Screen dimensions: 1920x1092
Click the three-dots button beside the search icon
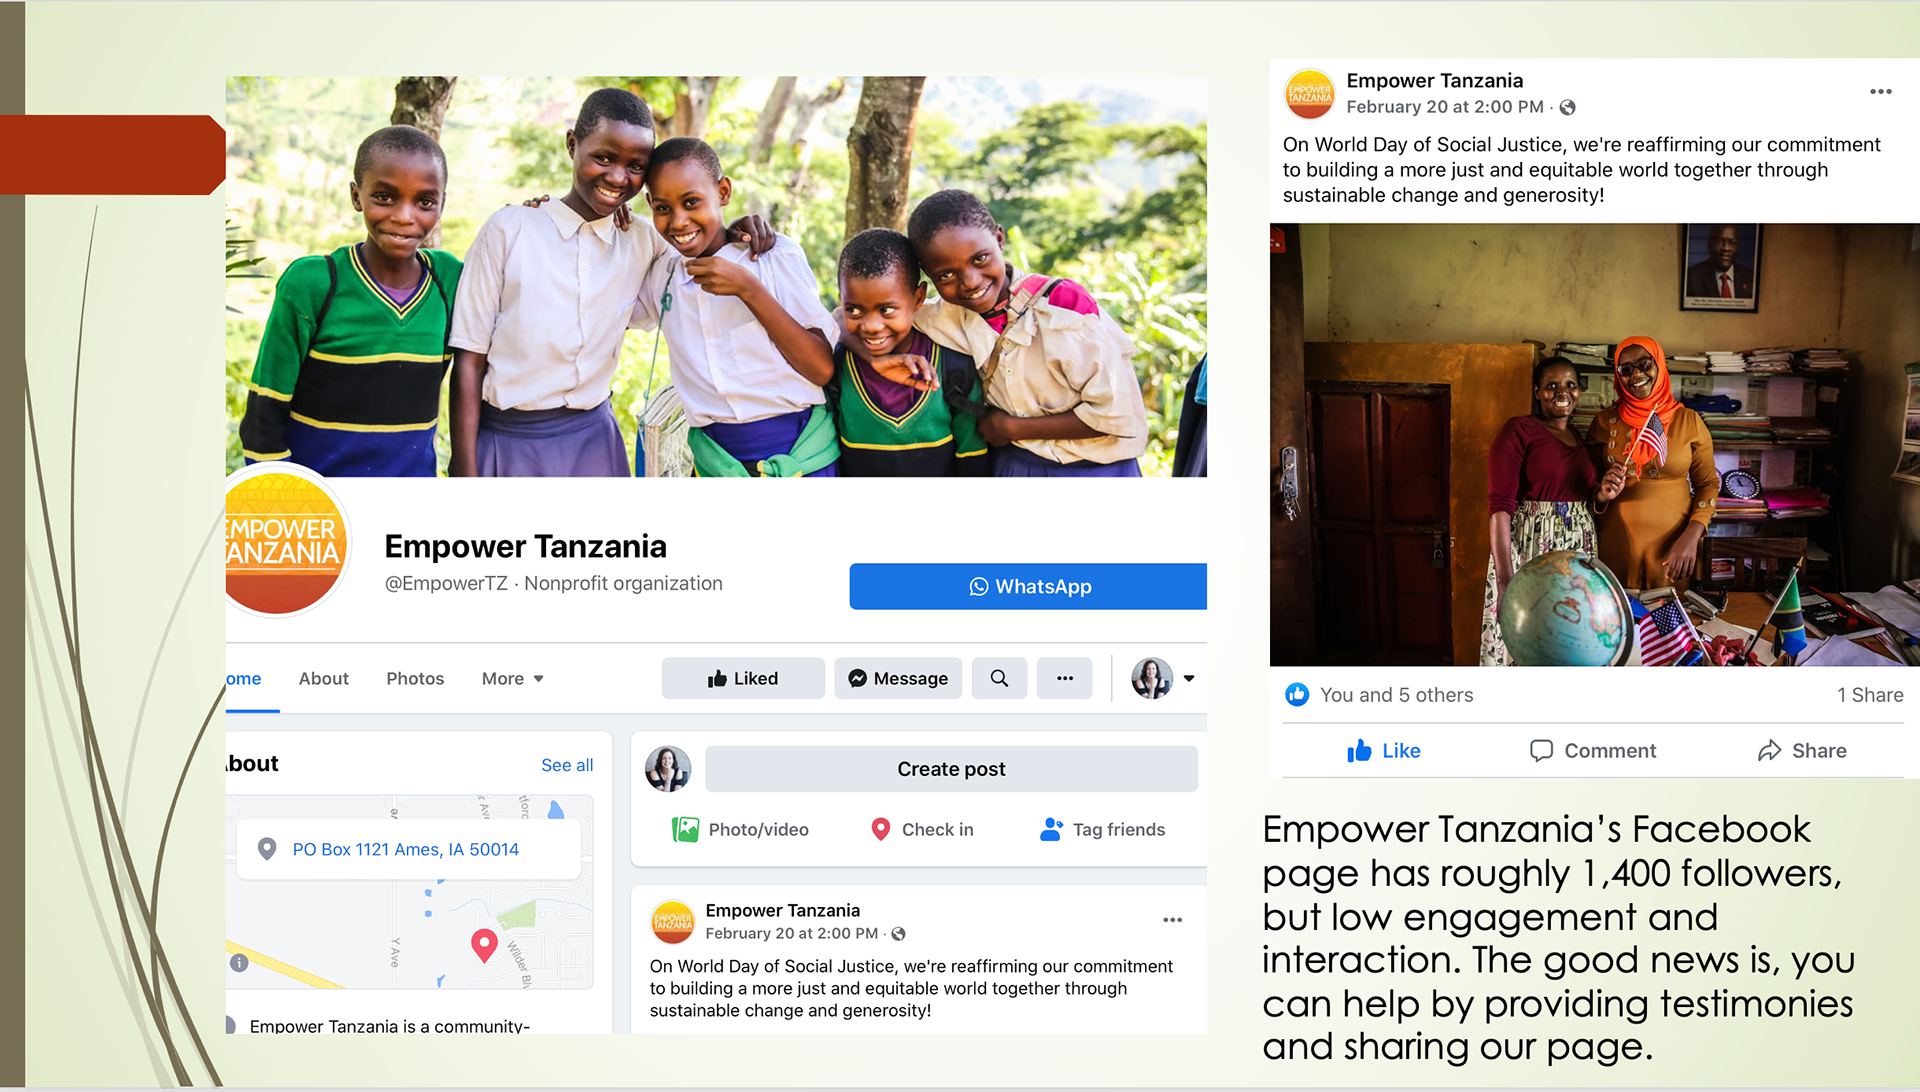point(1065,678)
